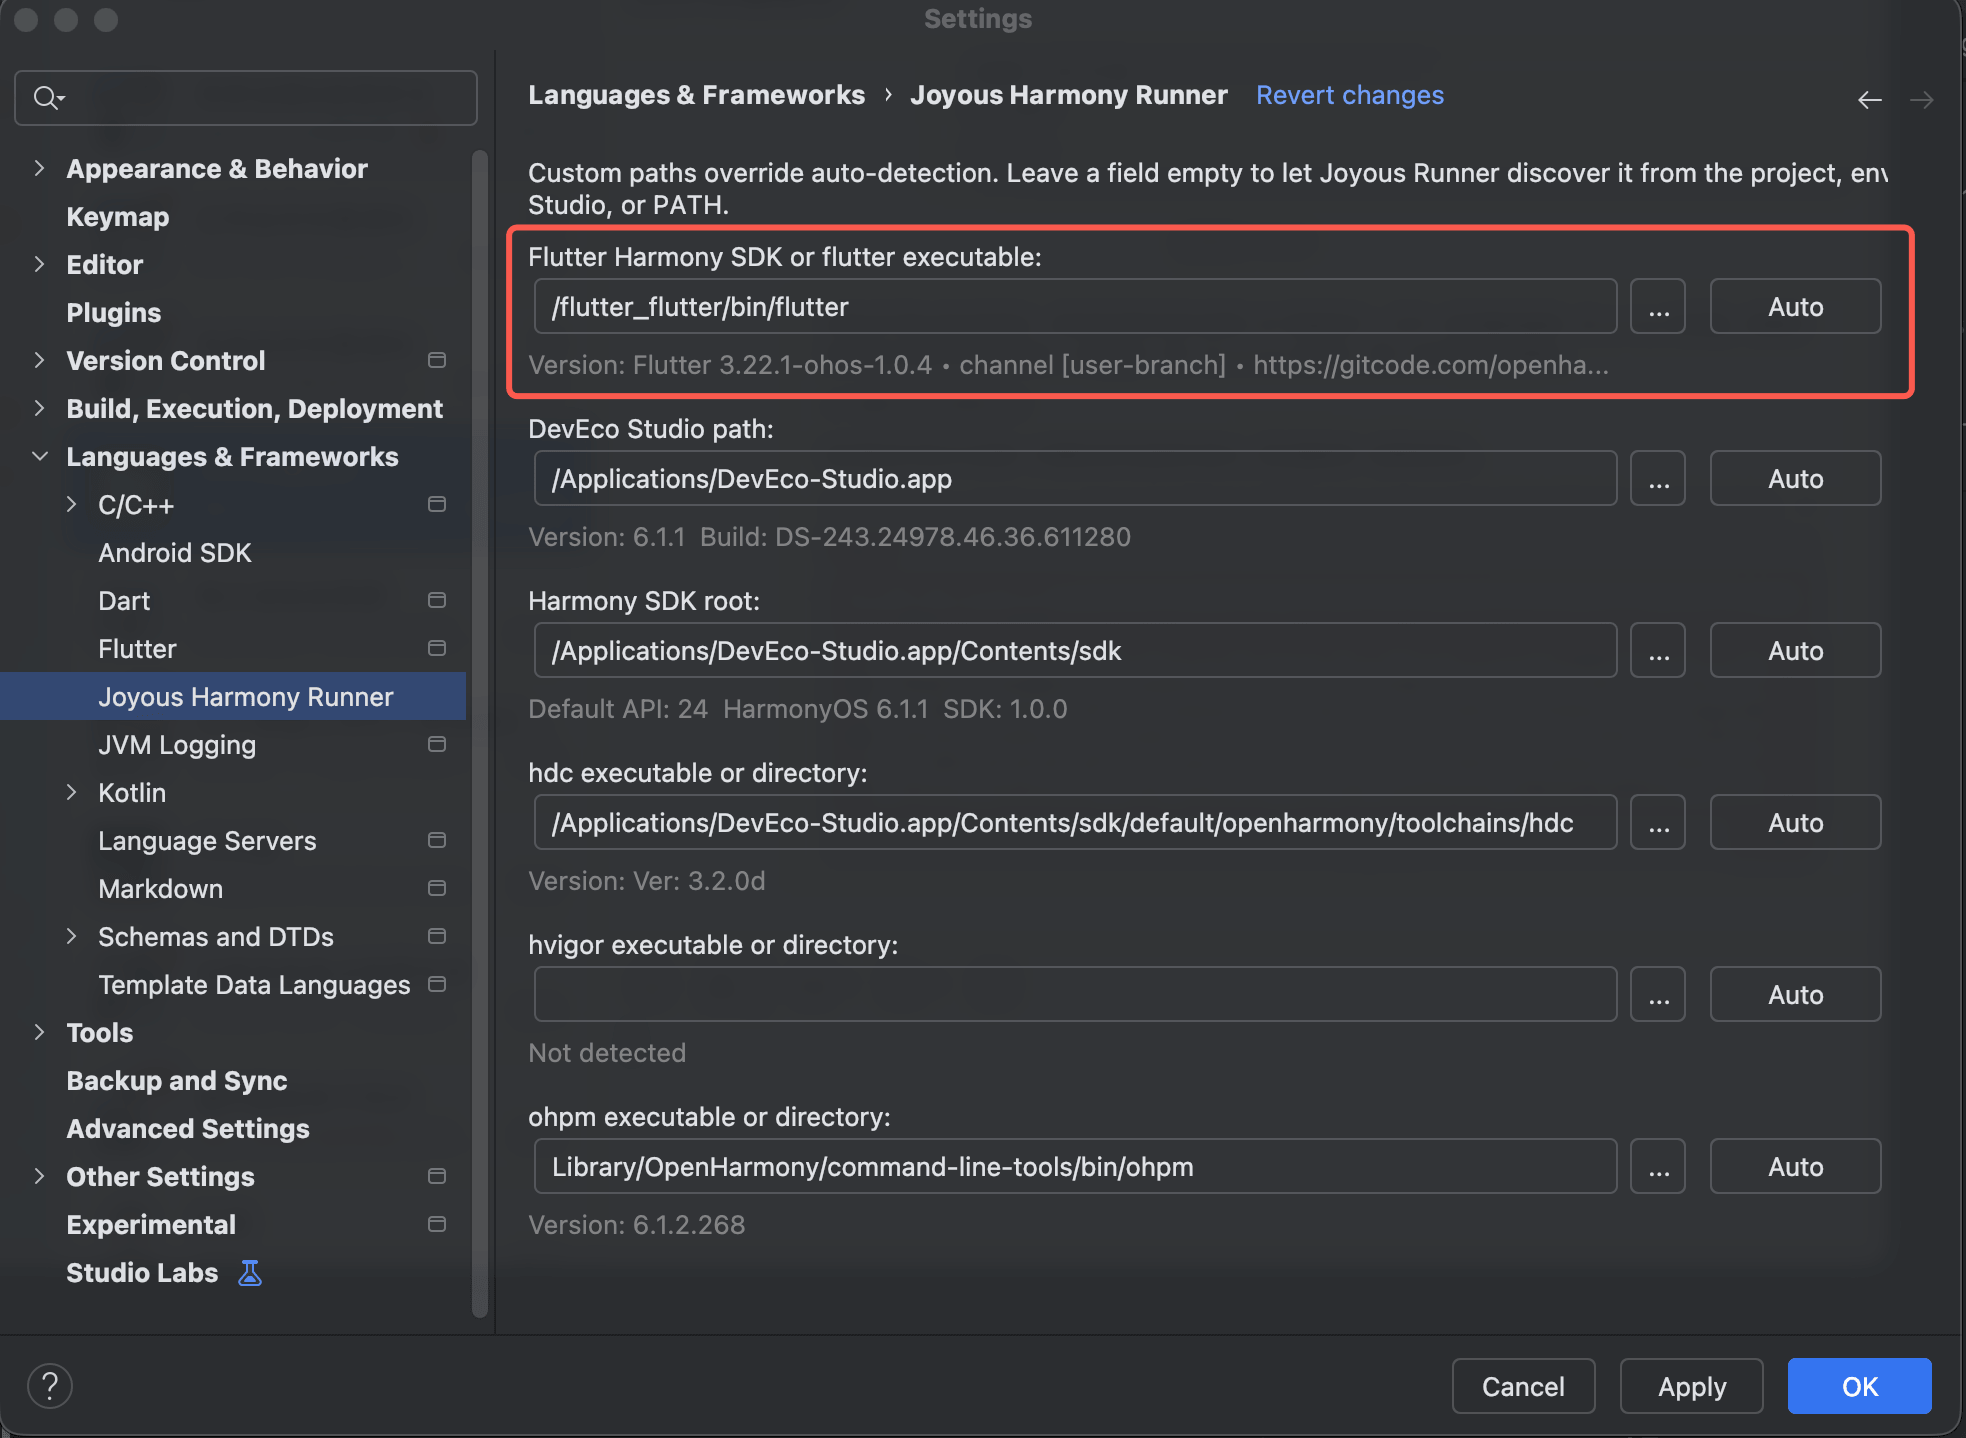Expand Schemas and DTDs node

click(x=71, y=936)
